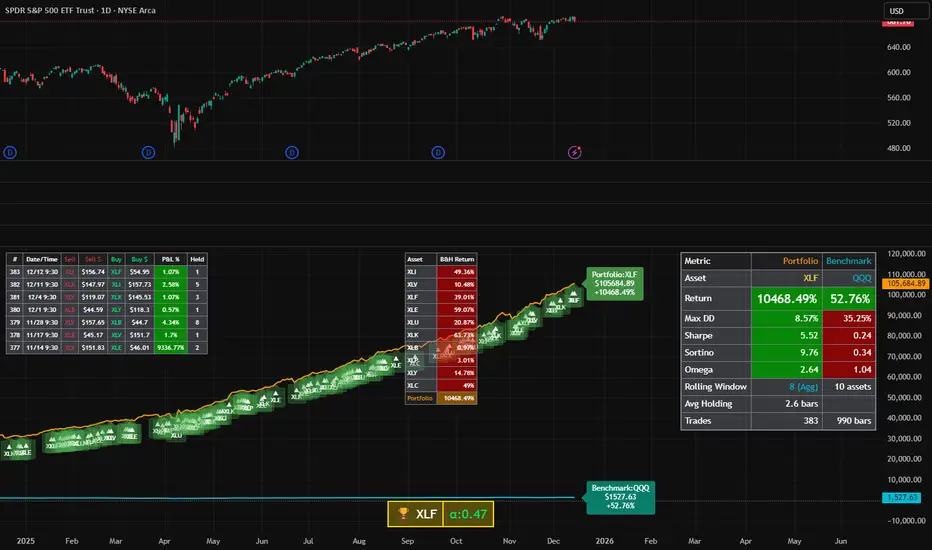Viewport: 932px width, 550px height.
Task: Click the Sep label on time axis
Action: coord(407,541)
